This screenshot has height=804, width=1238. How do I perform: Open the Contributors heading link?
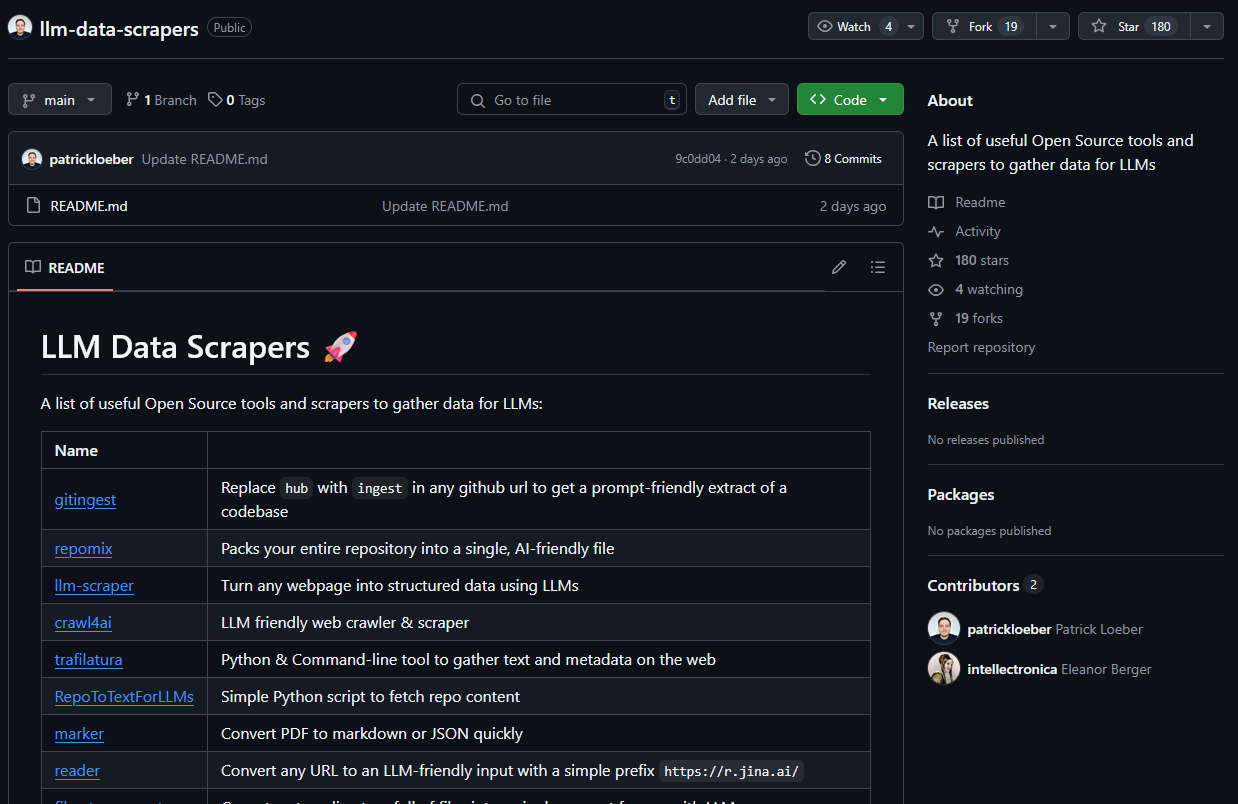[985, 585]
